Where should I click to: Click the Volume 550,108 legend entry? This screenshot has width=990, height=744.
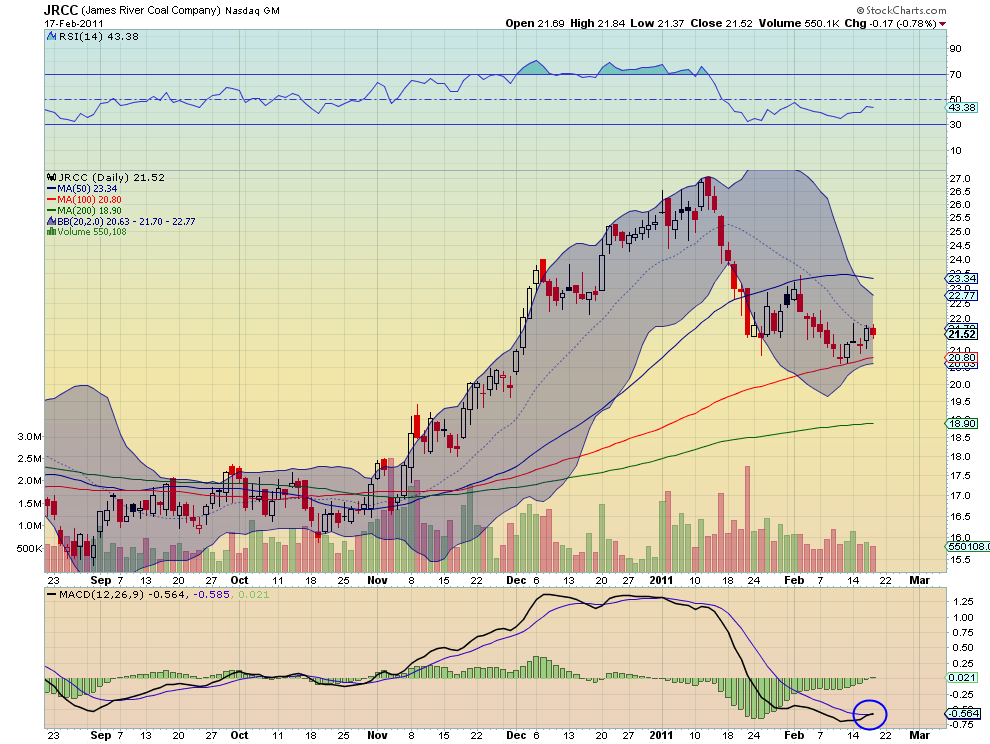point(92,232)
